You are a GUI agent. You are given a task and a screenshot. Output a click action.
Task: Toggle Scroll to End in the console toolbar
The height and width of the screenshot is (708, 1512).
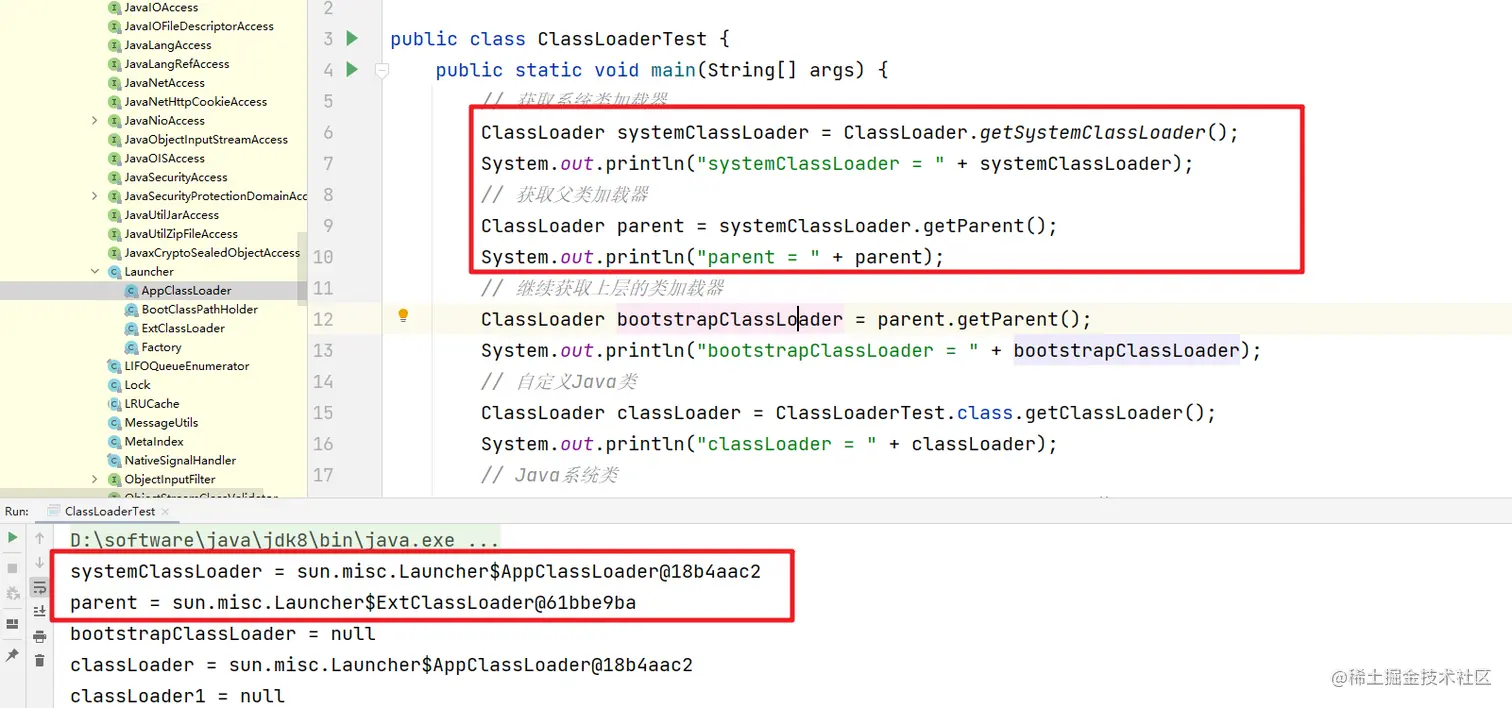[40, 611]
